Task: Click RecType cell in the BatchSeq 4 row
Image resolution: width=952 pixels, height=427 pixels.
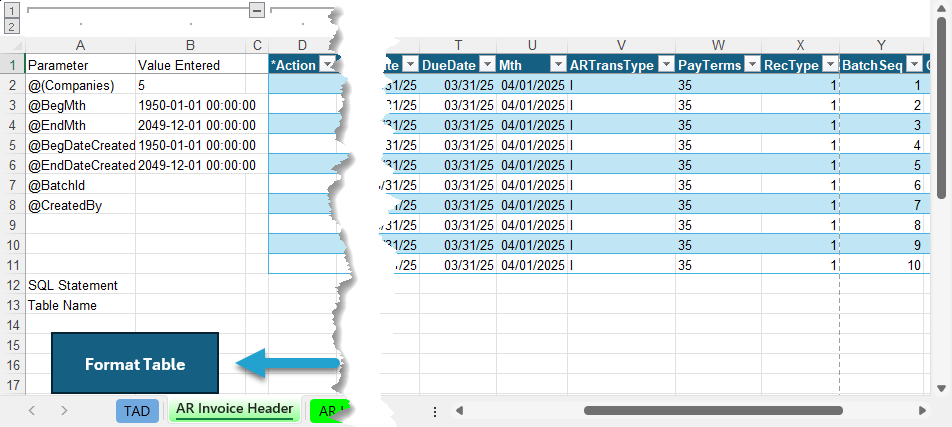Action: [800, 145]
